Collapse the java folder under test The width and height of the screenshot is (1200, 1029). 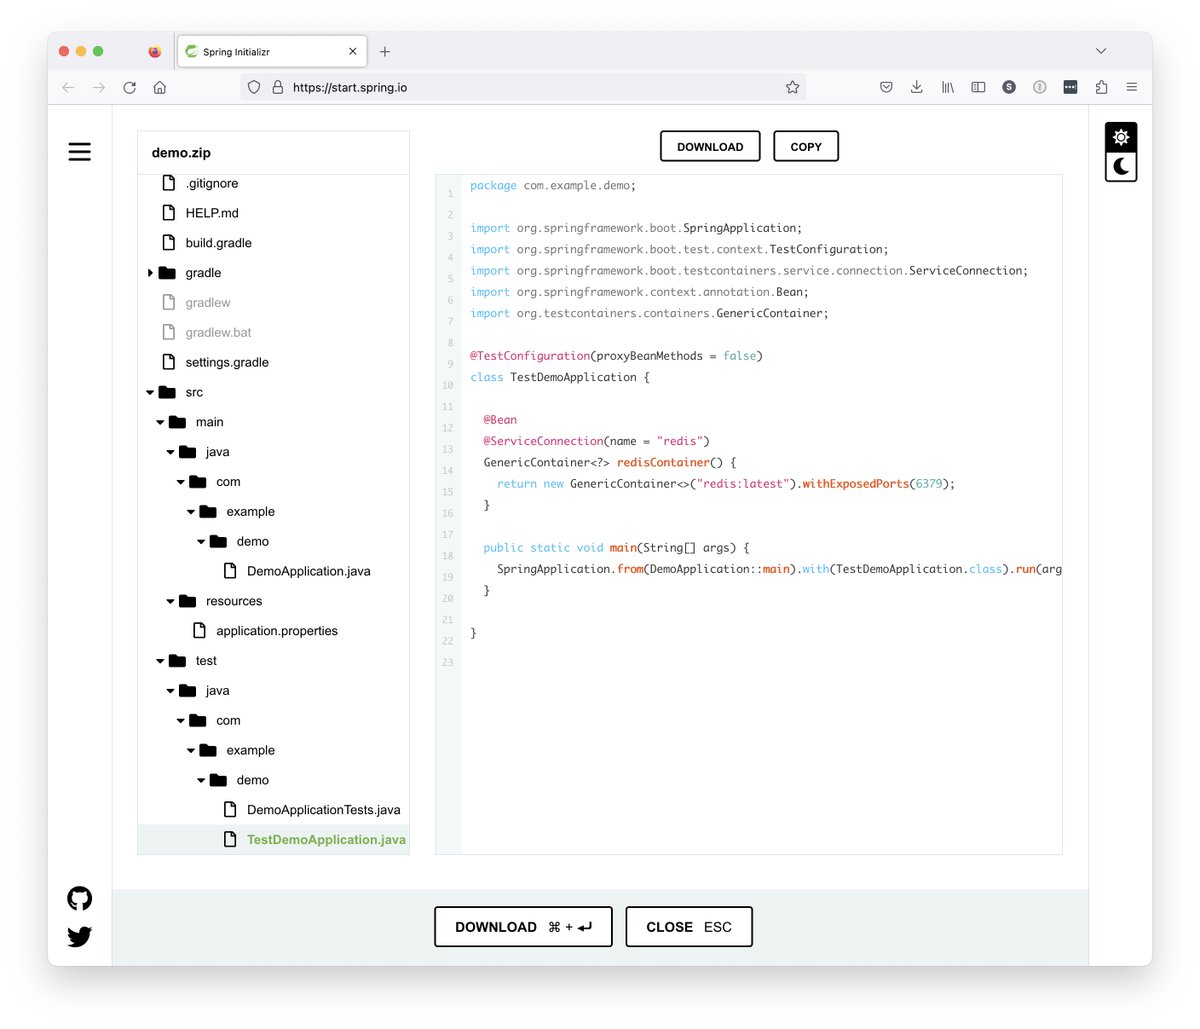[x=171, y=692]
